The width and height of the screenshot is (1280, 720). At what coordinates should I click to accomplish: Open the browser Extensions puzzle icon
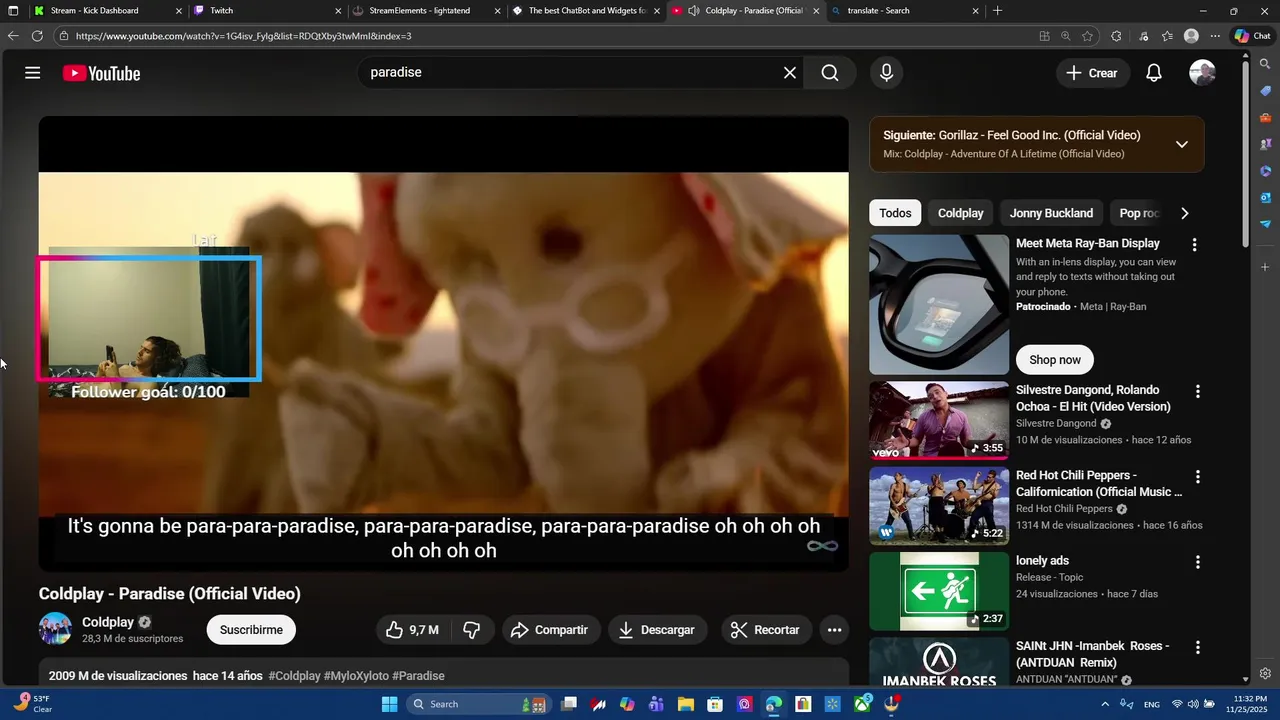(1116, 36)
